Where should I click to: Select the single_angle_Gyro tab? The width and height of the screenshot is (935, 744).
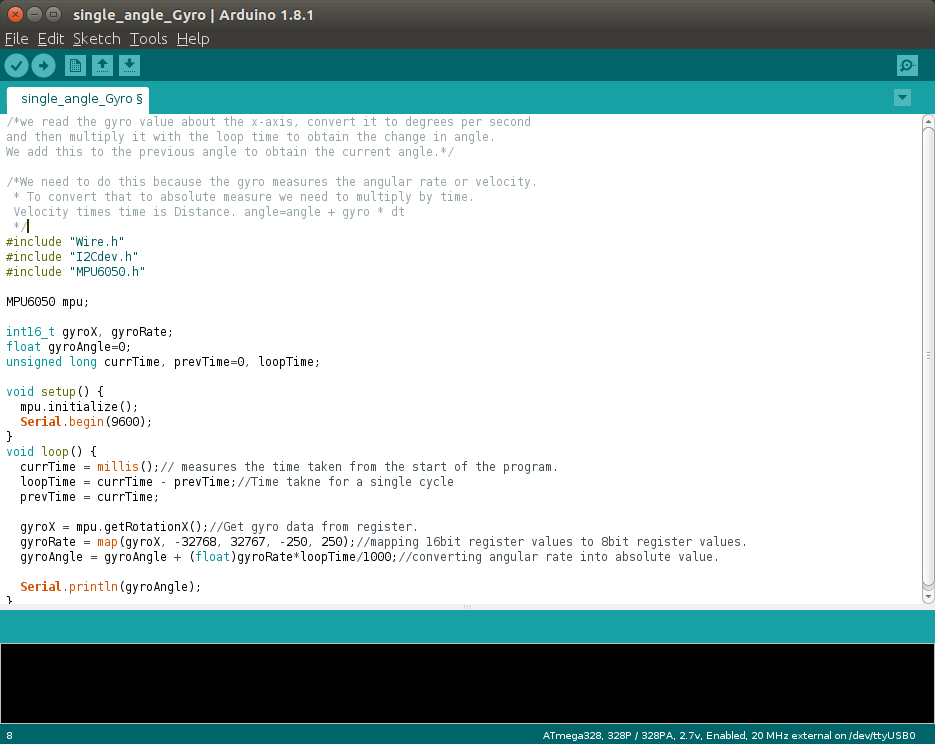(78, 100)
